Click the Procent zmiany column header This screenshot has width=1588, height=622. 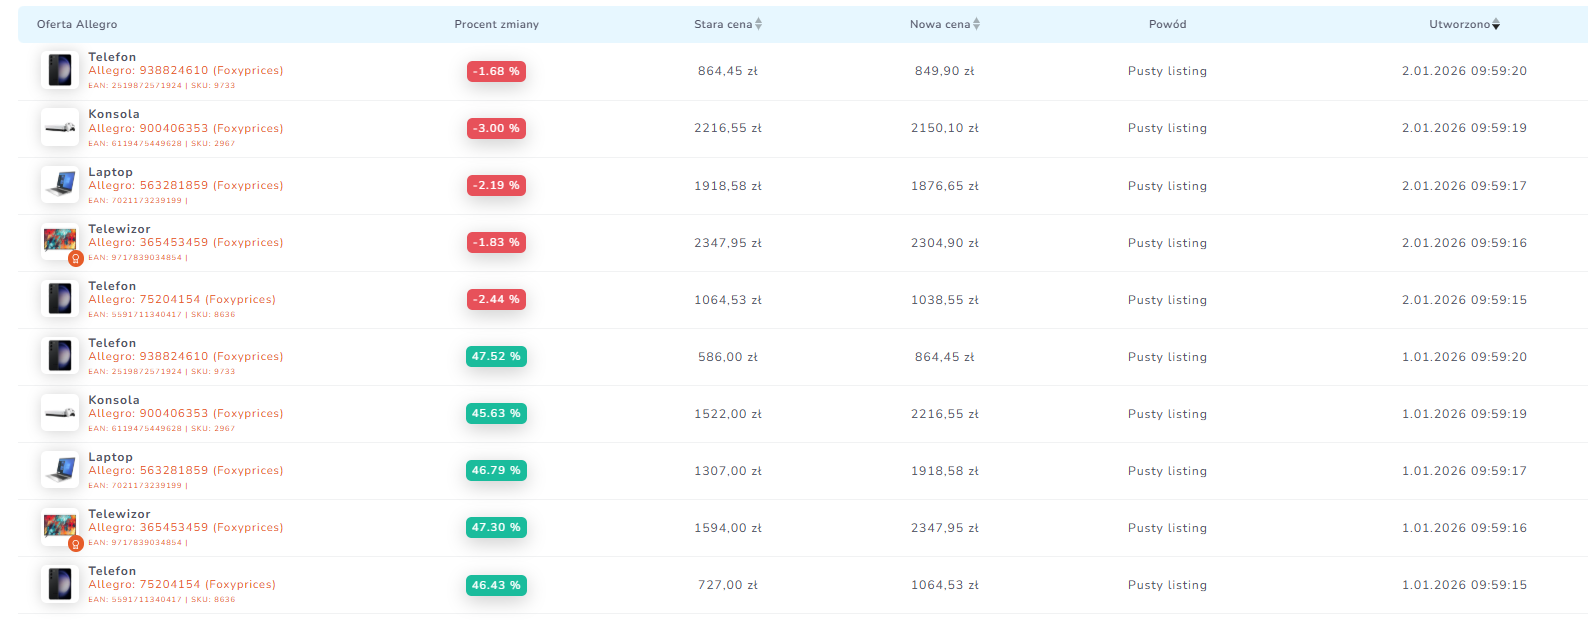pyautogui.click(x=496, y=24)
